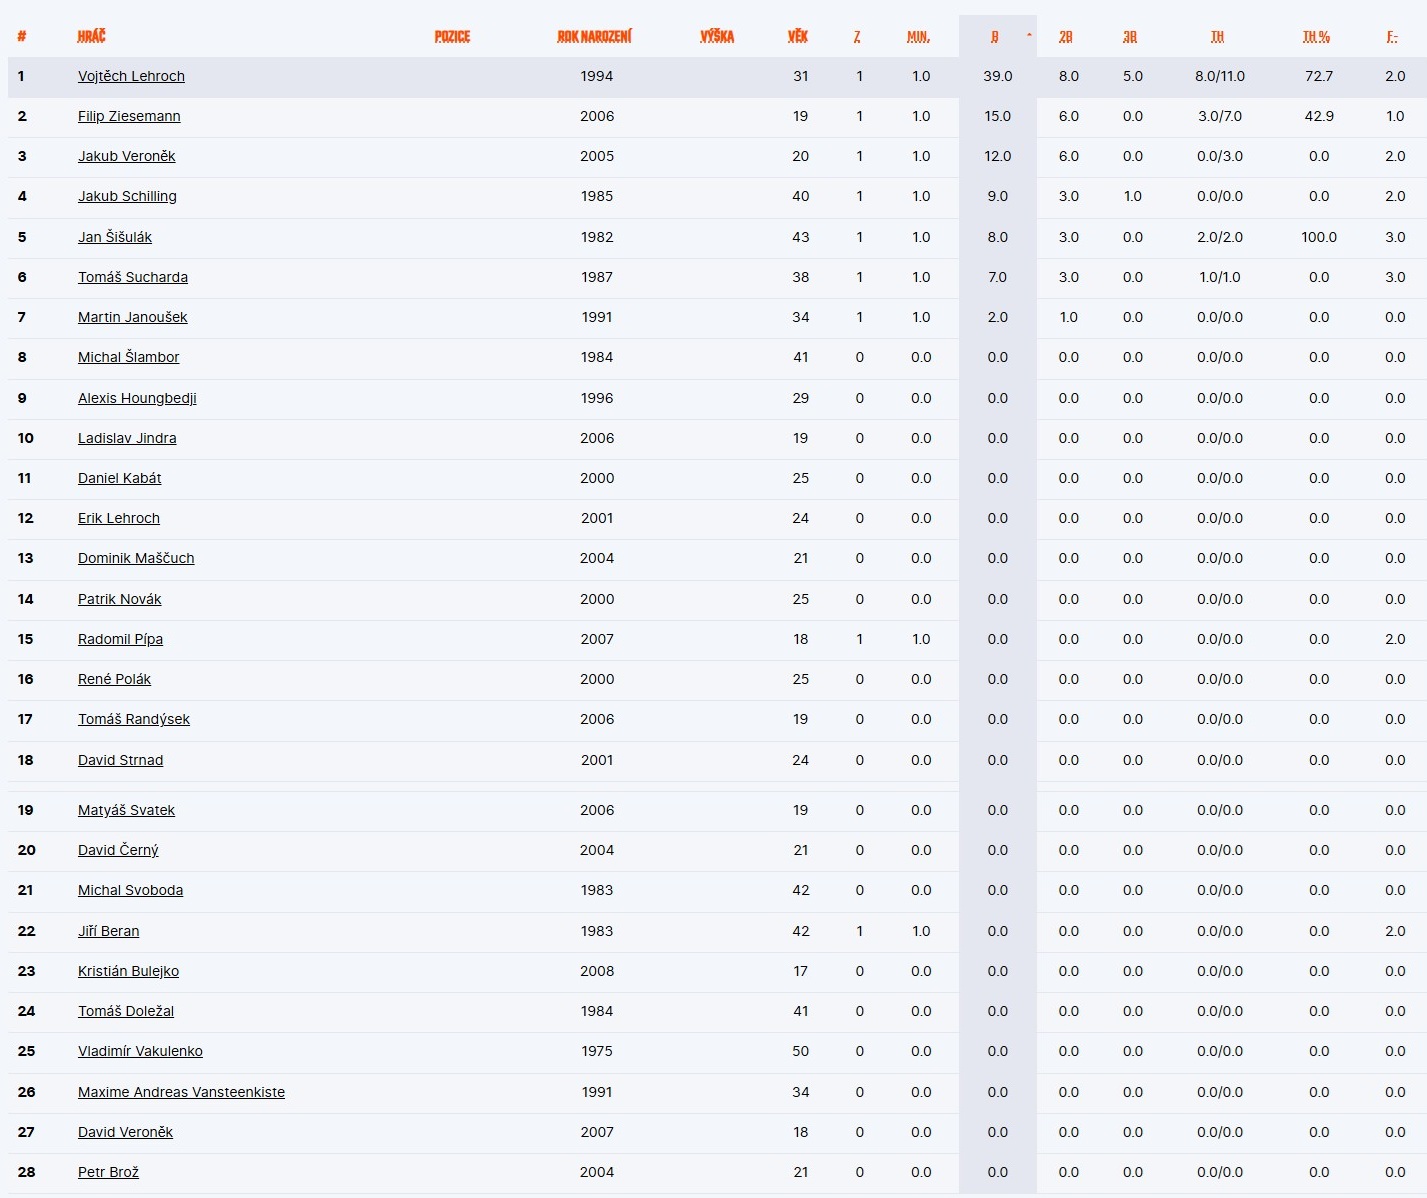Open Filip Ziesemann player link
1427x1198 pixels.
pos(129,116)
